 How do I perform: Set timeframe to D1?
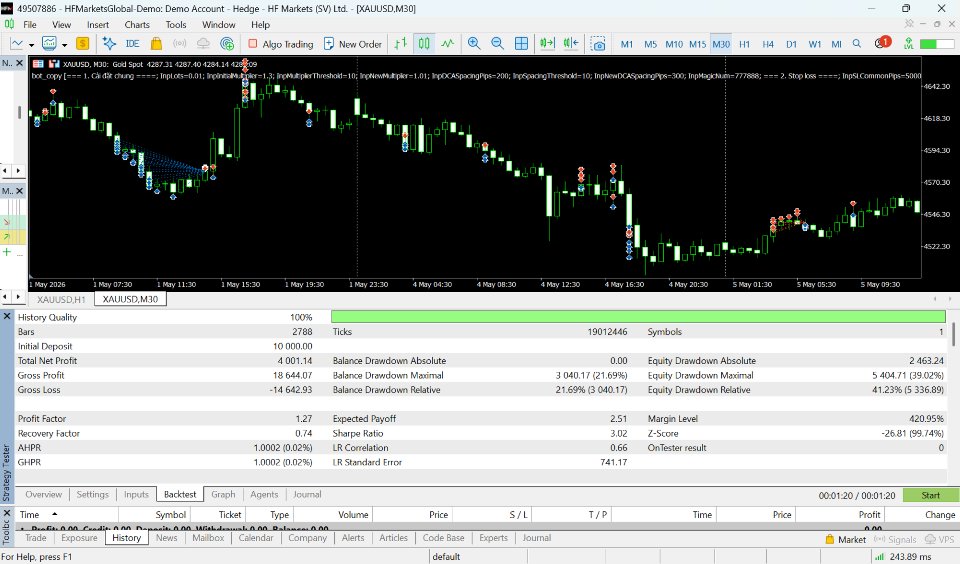click(x=791, y=44)
